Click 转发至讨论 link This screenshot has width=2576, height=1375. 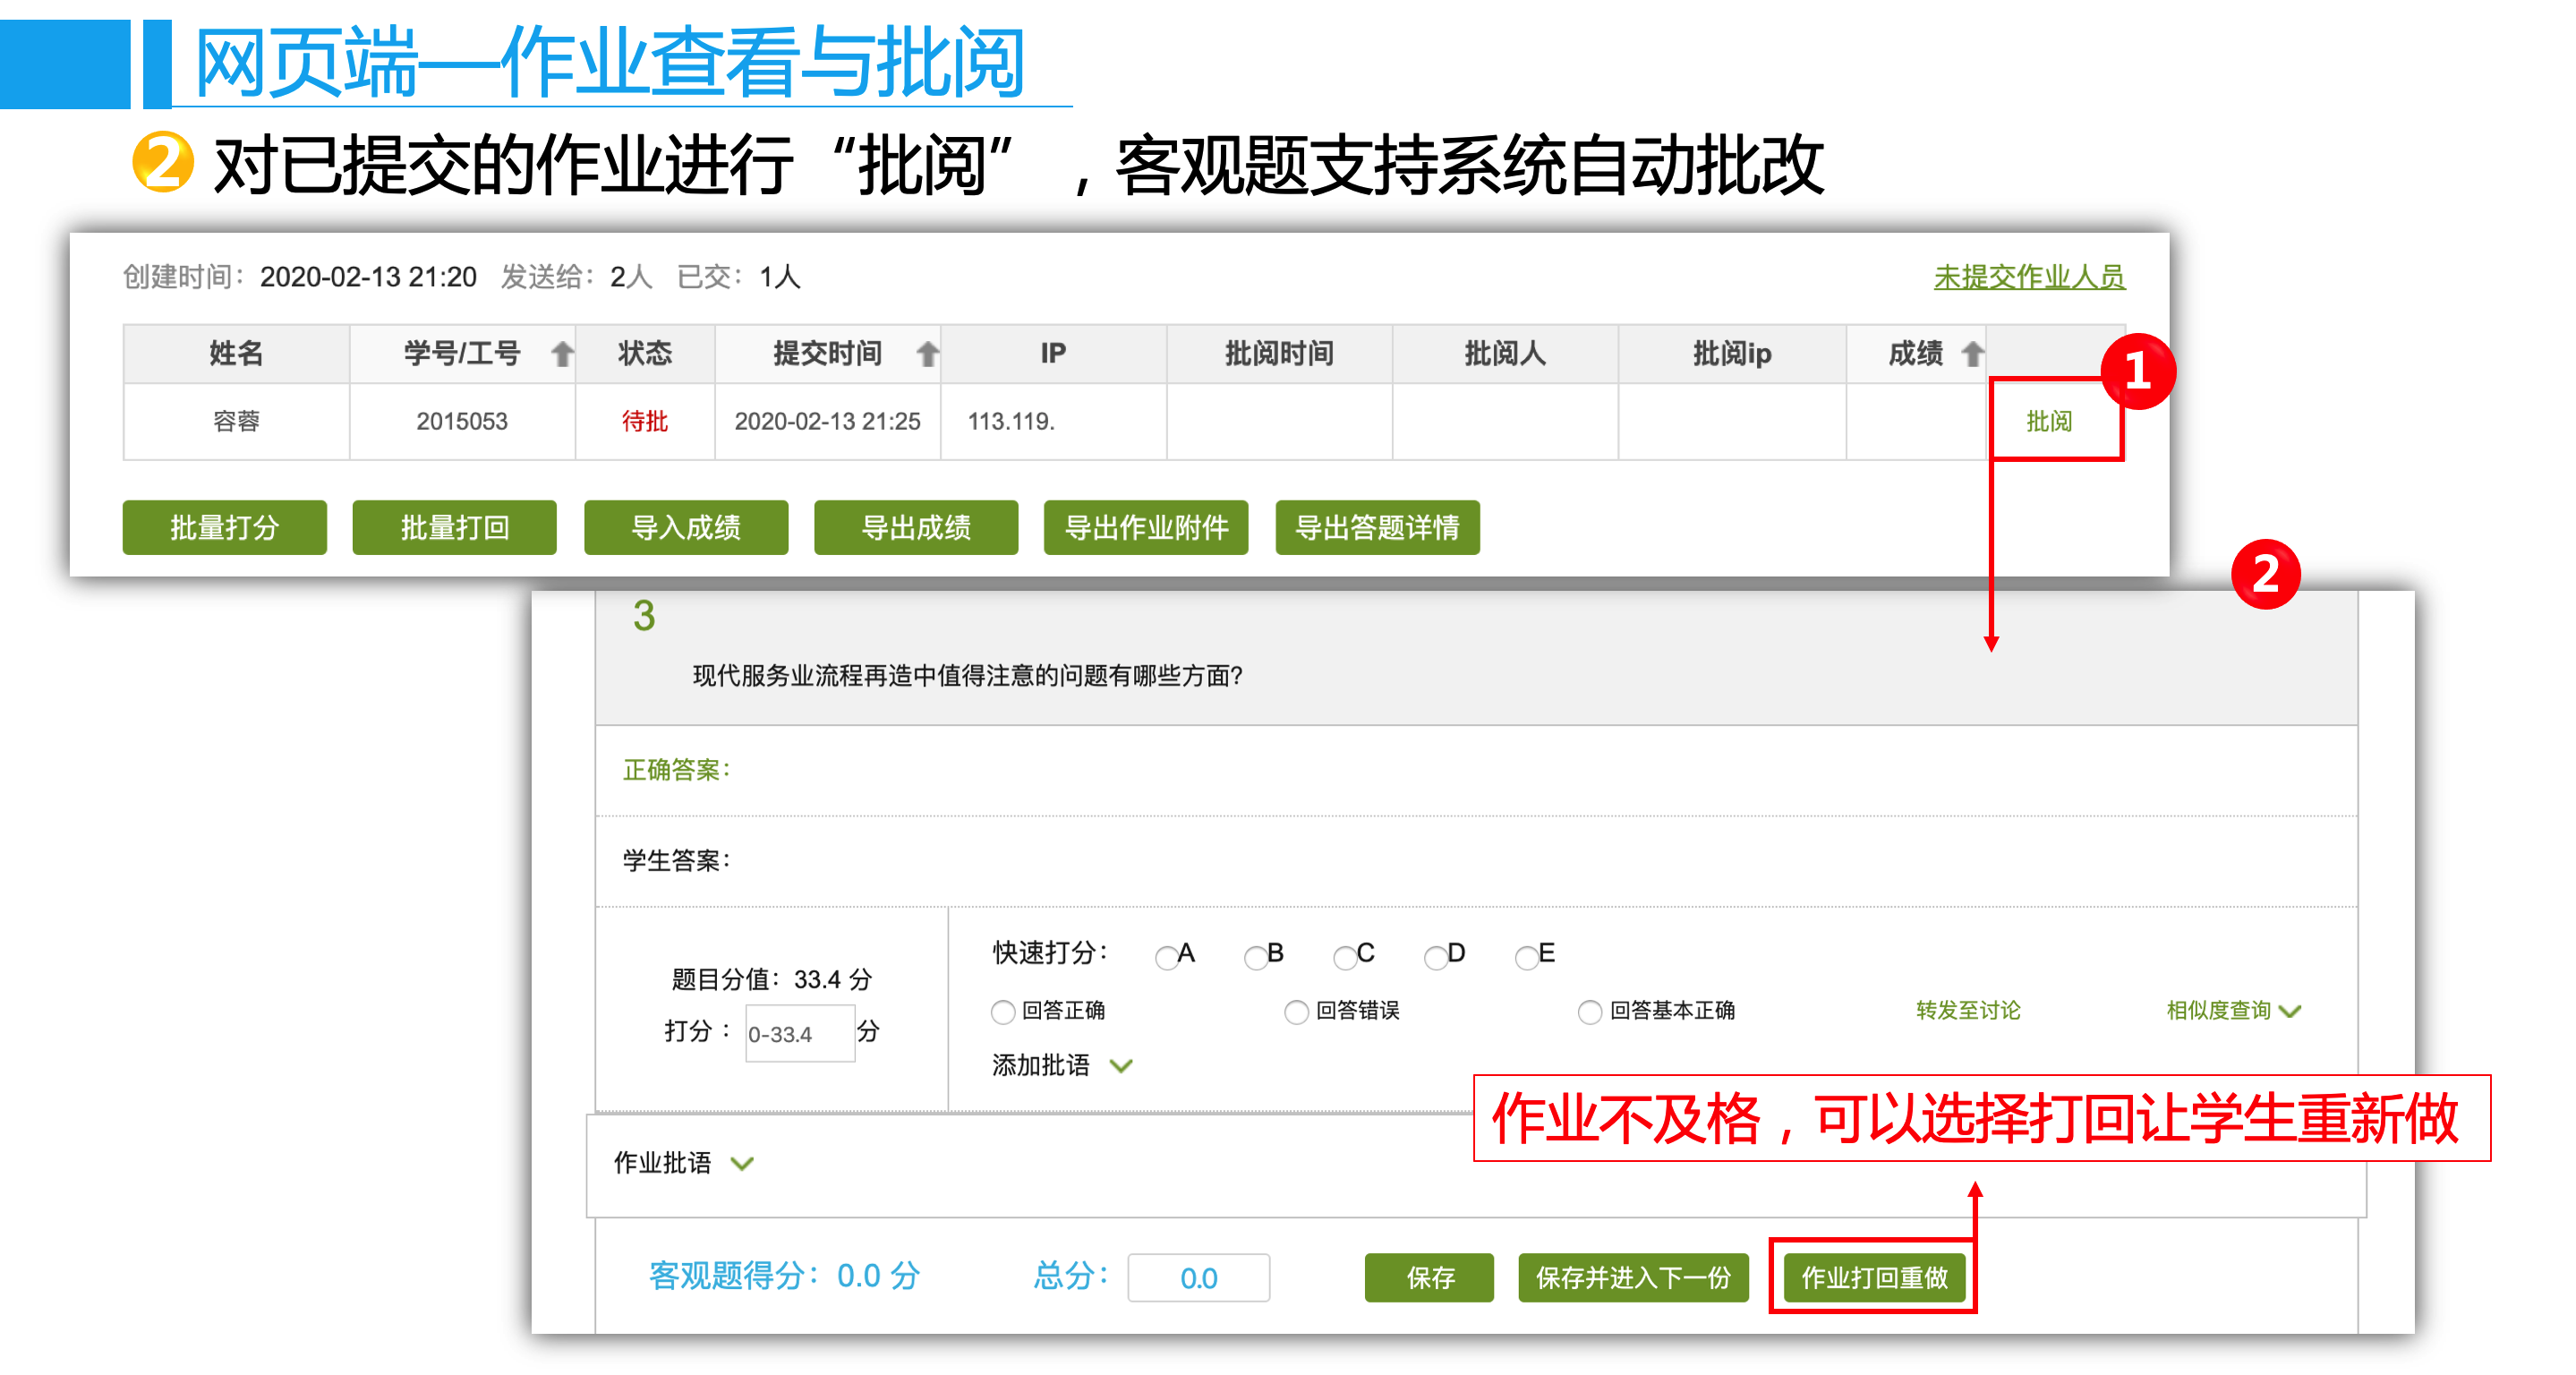coord(1967,1010)
